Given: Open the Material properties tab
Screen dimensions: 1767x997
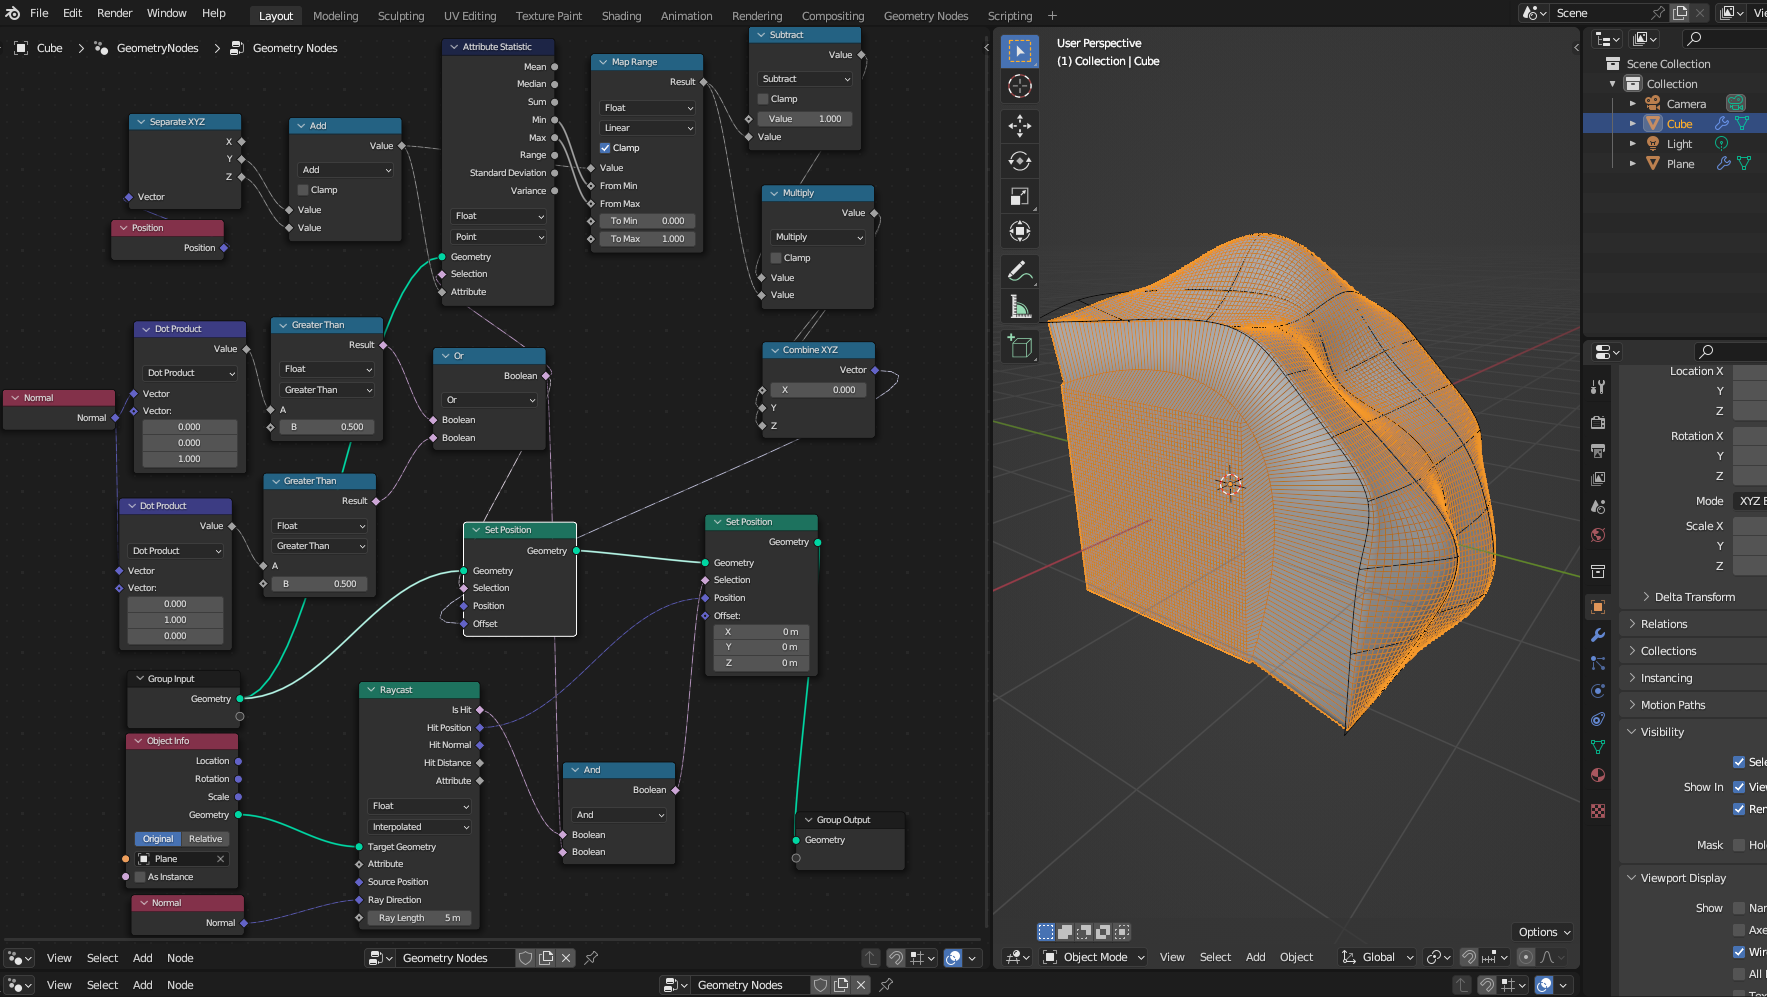Looking at the screenshot, I should 1598,775.
